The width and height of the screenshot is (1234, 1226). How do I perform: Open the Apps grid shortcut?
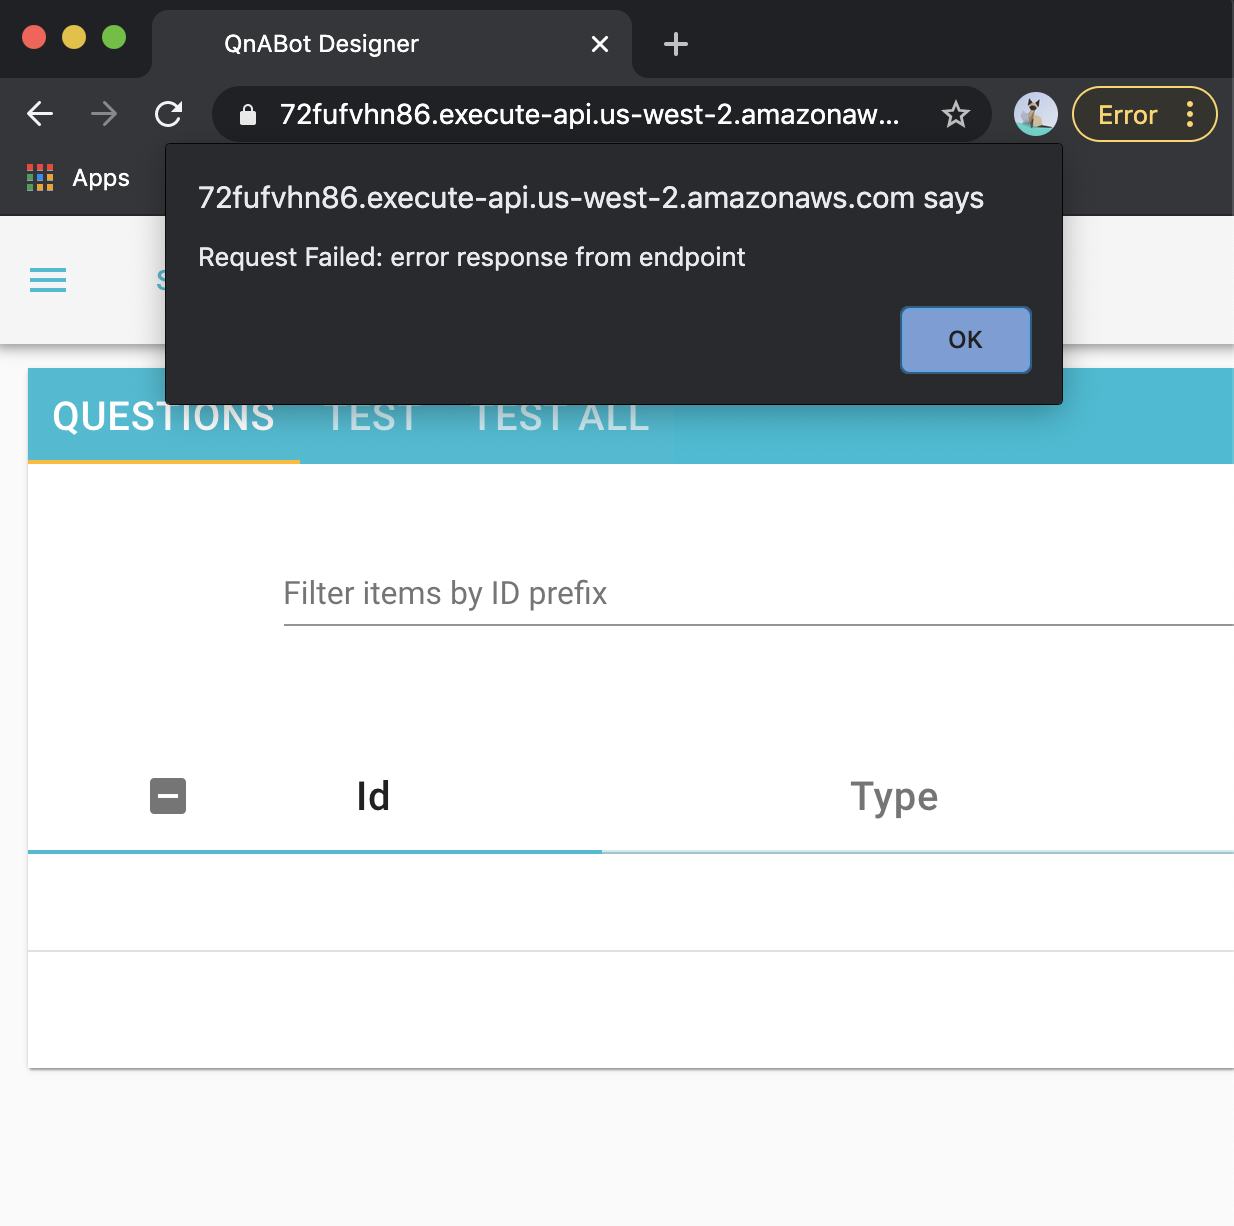coord(40,177)
